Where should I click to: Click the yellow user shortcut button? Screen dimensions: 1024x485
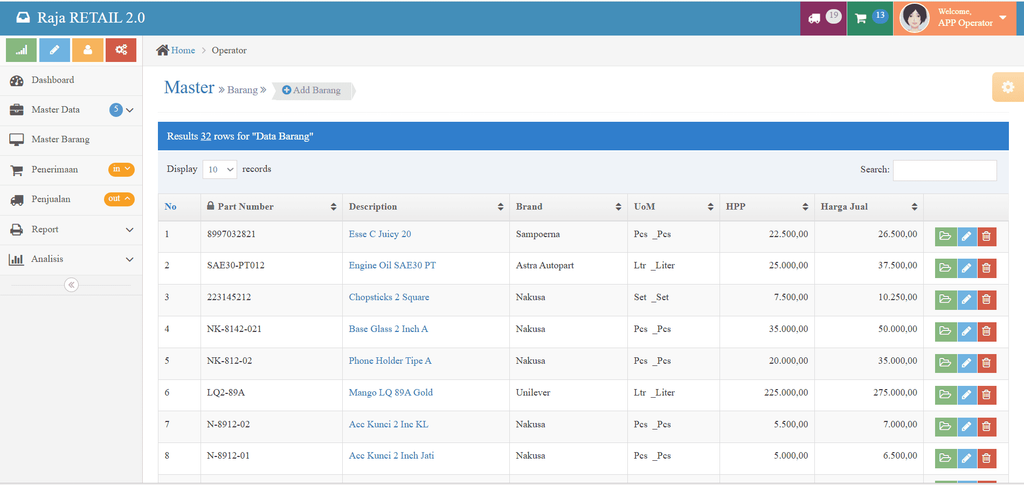pyautogui.click(x=88, y=50)
